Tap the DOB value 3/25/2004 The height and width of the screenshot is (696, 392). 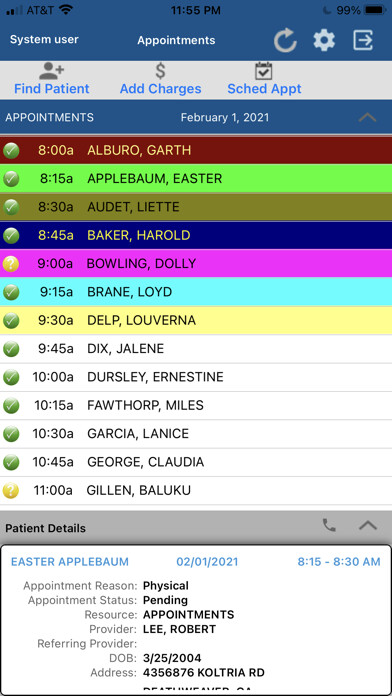[x=172, y=658]
